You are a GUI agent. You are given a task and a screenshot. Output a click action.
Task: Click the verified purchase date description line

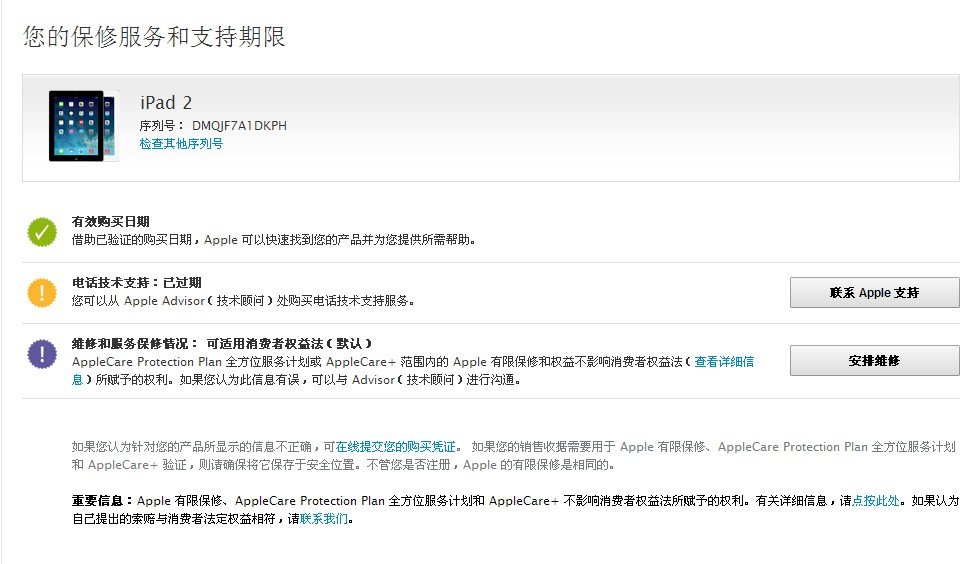click(274, 240)
